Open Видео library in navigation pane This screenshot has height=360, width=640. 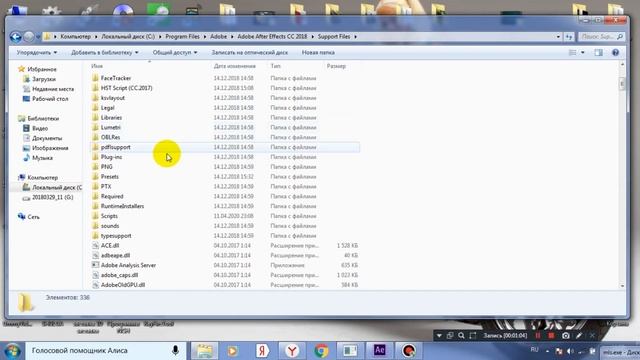40,128
